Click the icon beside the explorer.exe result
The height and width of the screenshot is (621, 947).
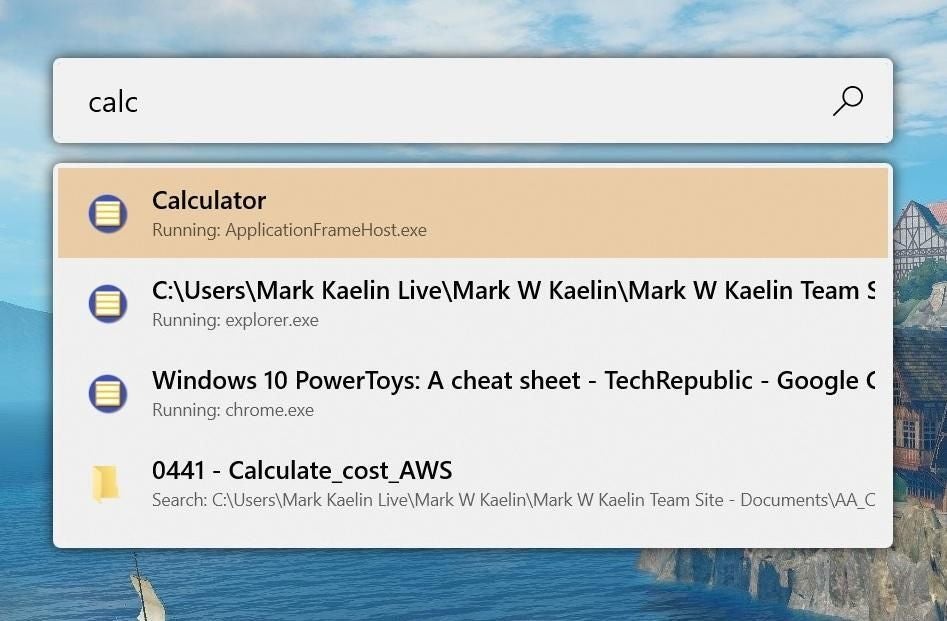point(108,303)
